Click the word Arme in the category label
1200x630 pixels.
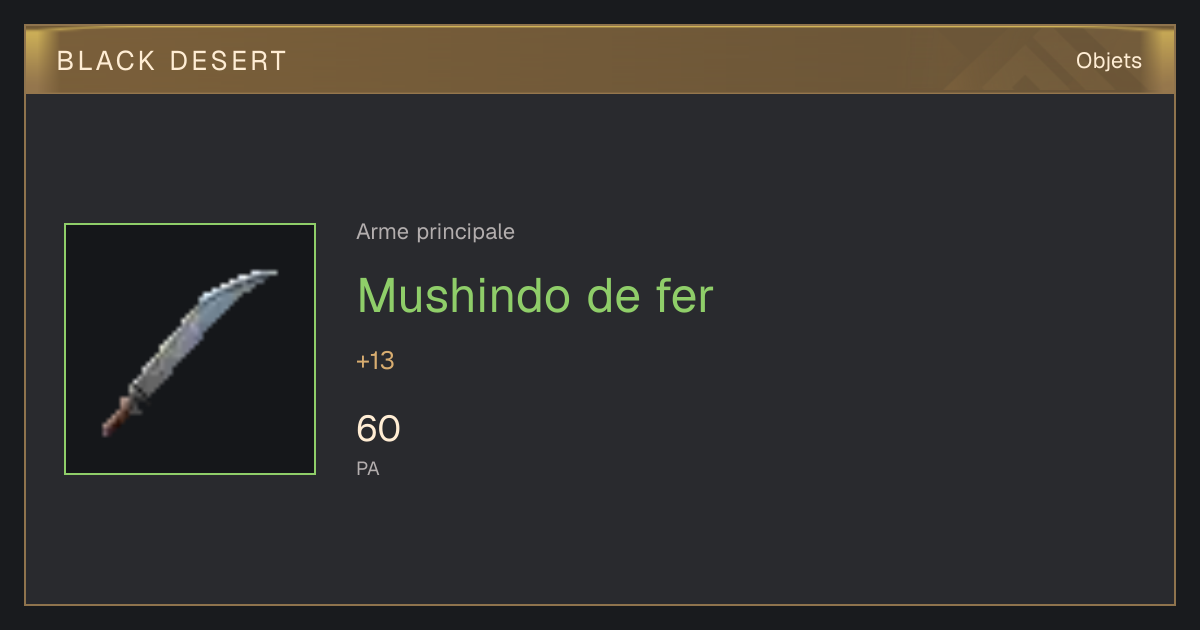point(382,232)
